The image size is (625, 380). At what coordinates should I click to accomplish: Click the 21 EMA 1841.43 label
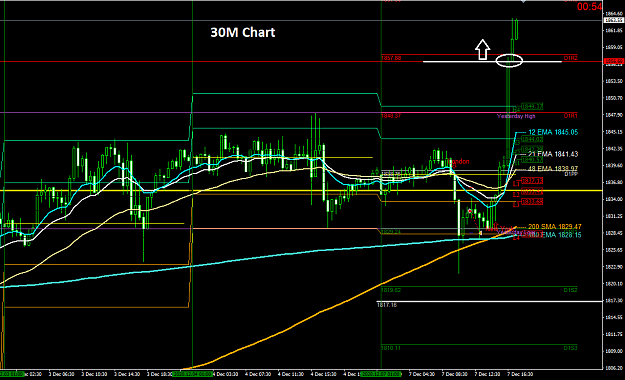pos(553,154)
